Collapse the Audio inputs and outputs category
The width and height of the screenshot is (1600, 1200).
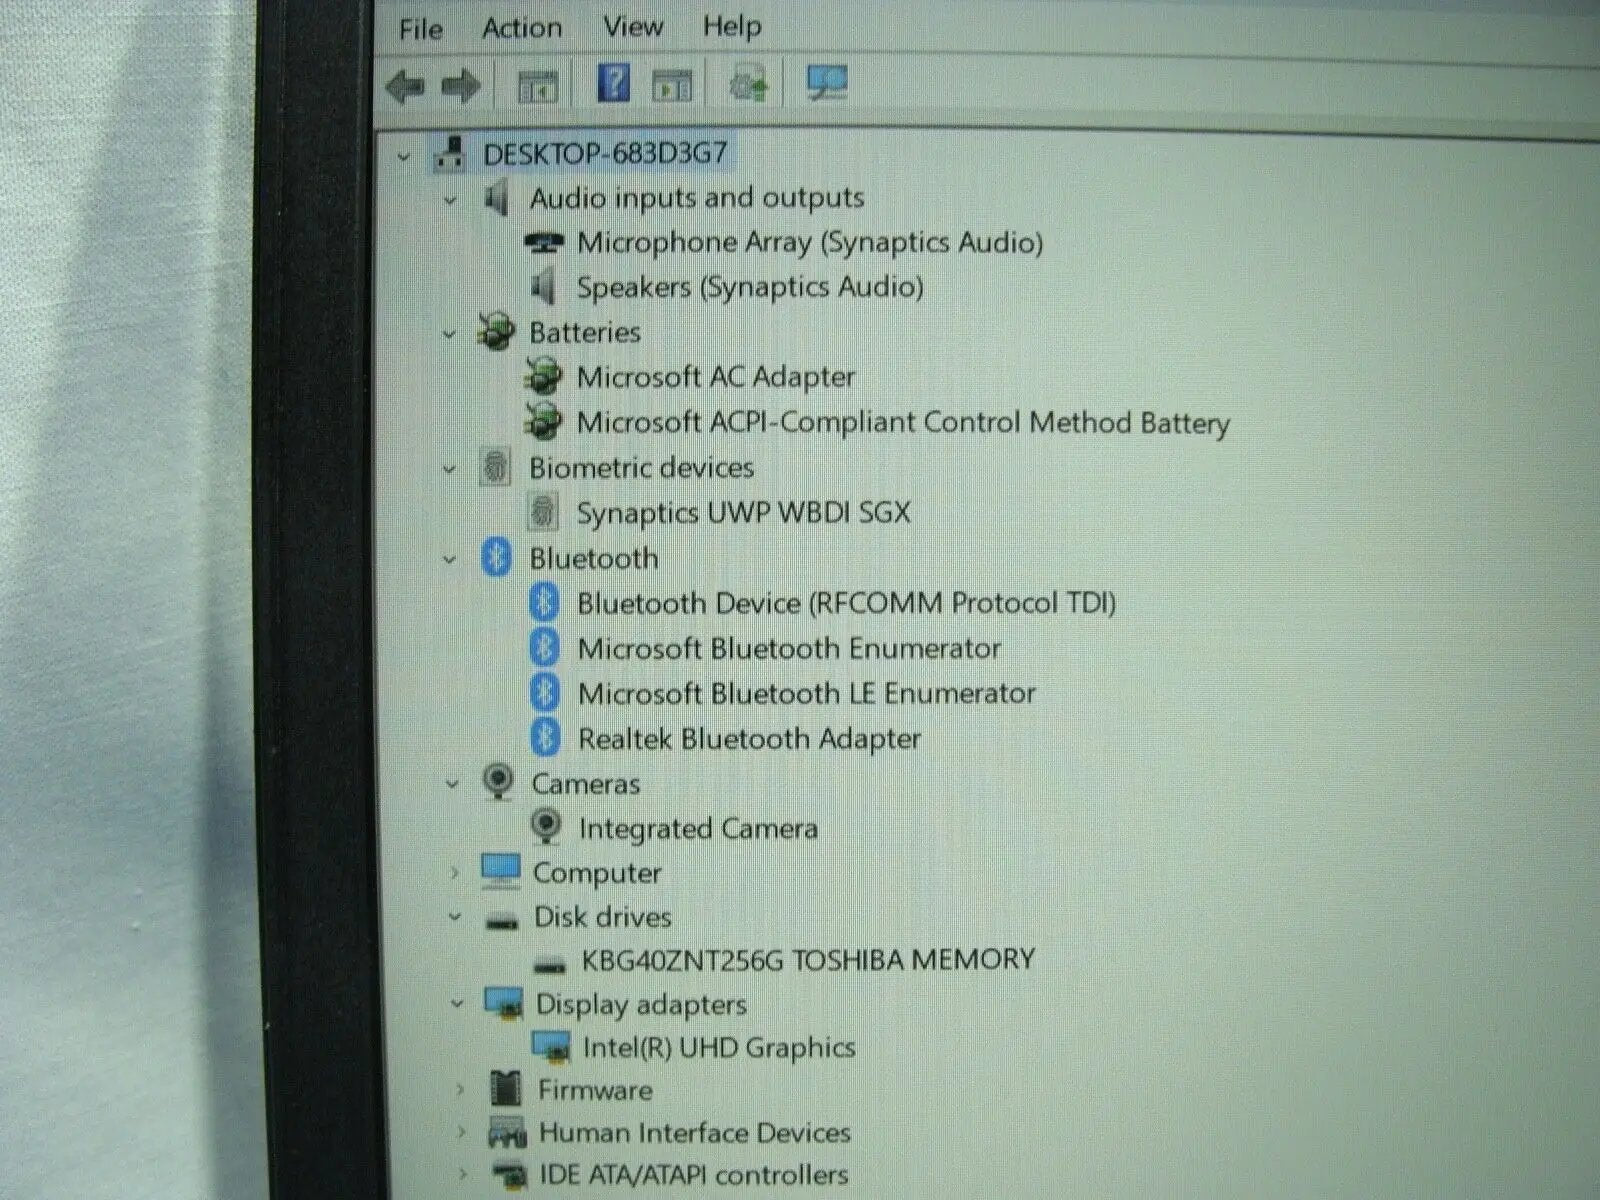pyautogui.click(x=450, y=201)
